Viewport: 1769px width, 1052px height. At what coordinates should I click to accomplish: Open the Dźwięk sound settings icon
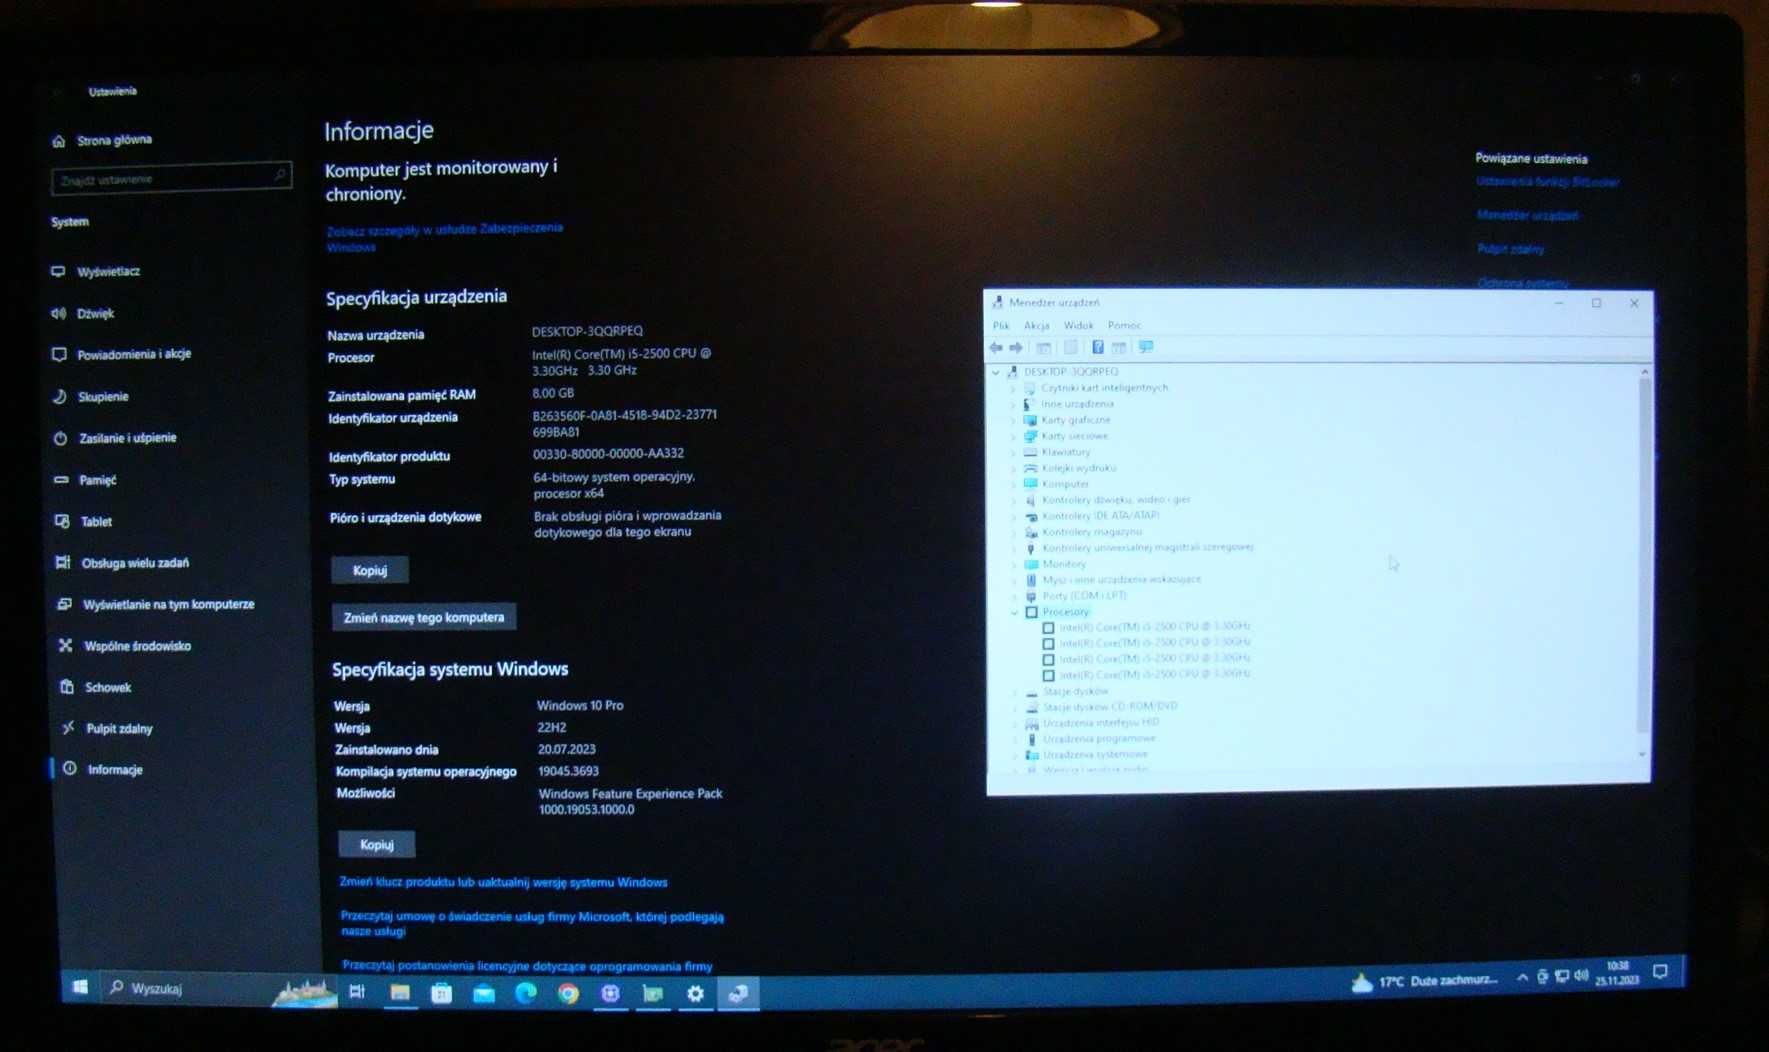[58, 313]
